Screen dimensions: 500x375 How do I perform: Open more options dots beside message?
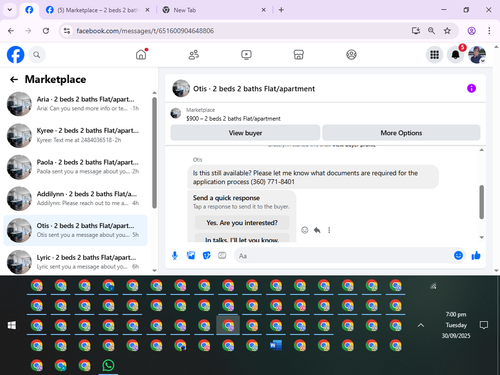(329, 230)
